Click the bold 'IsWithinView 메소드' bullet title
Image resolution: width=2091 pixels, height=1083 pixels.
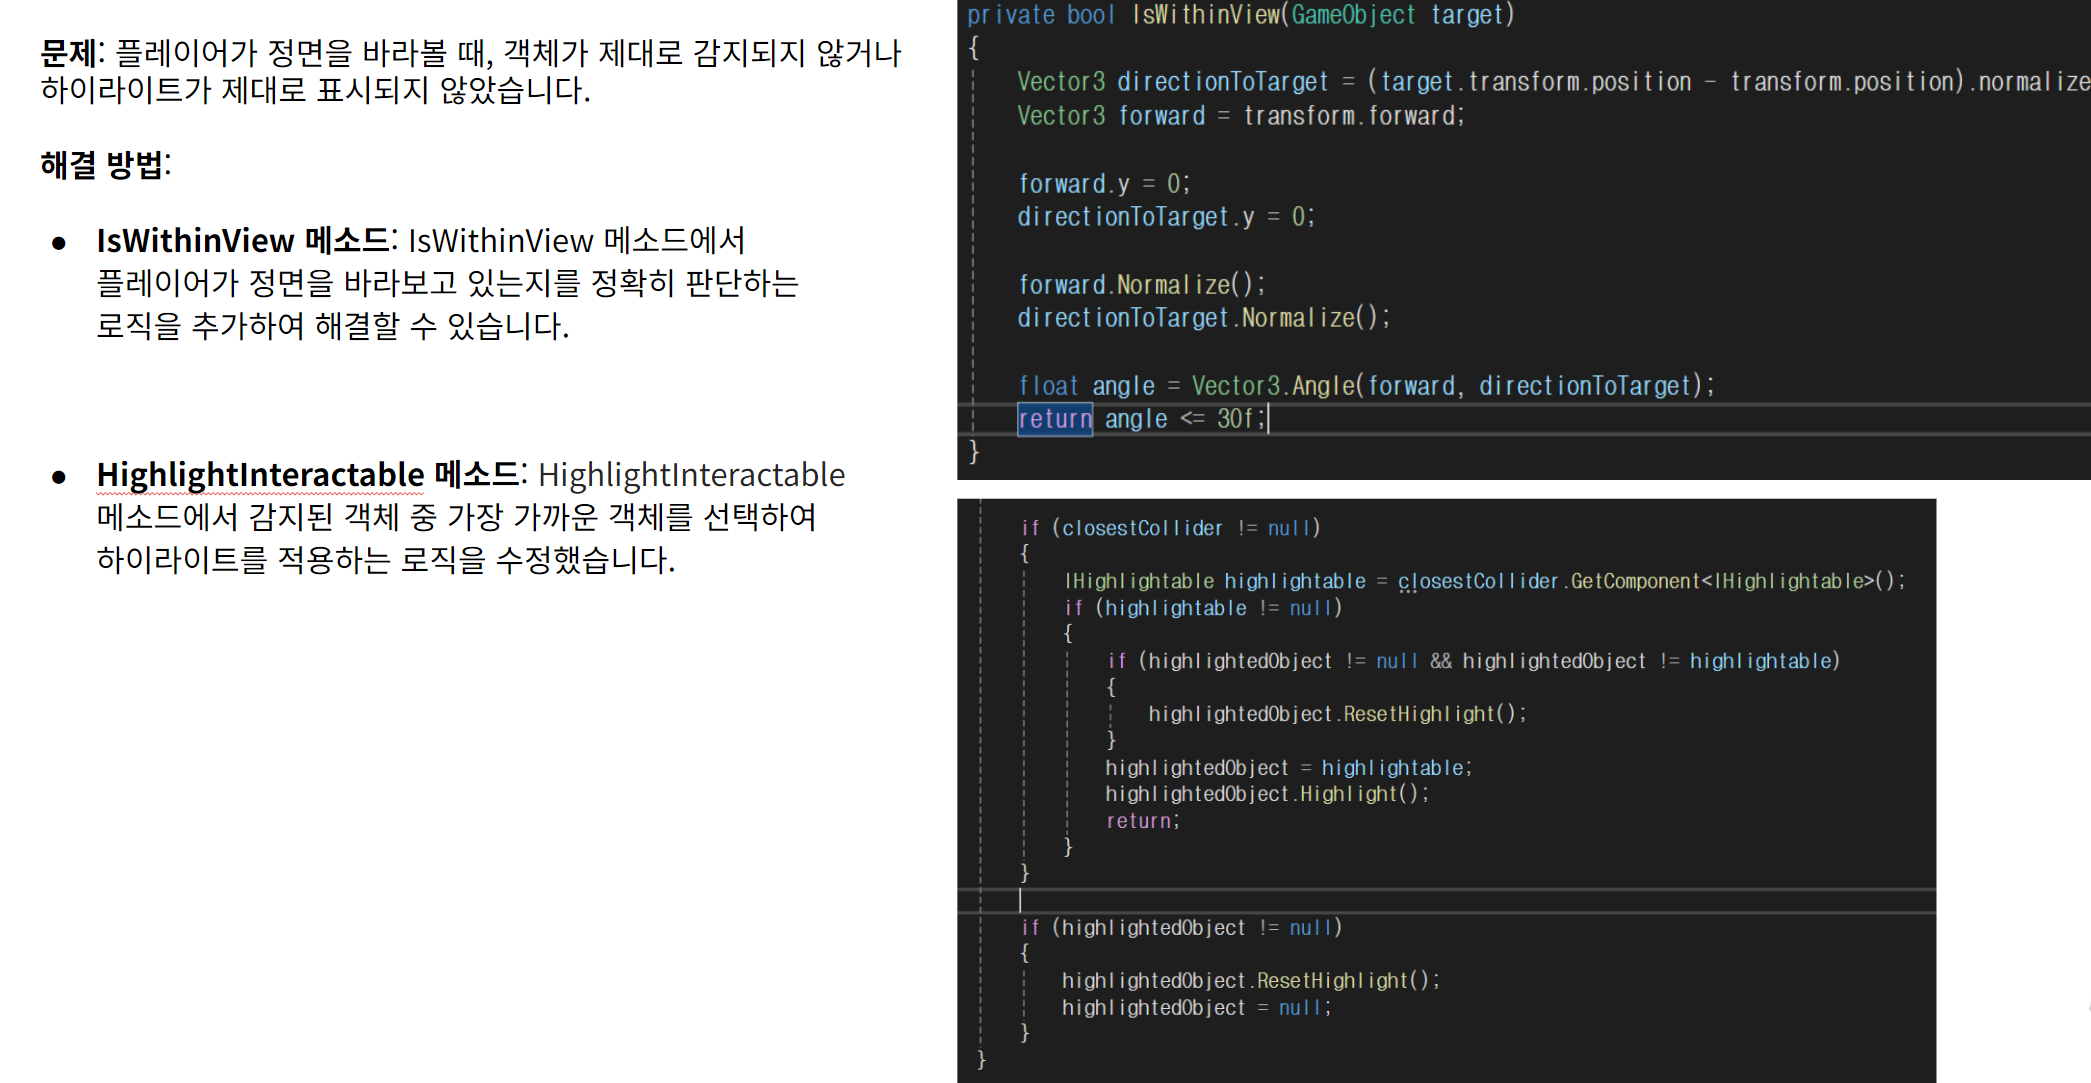245,241
